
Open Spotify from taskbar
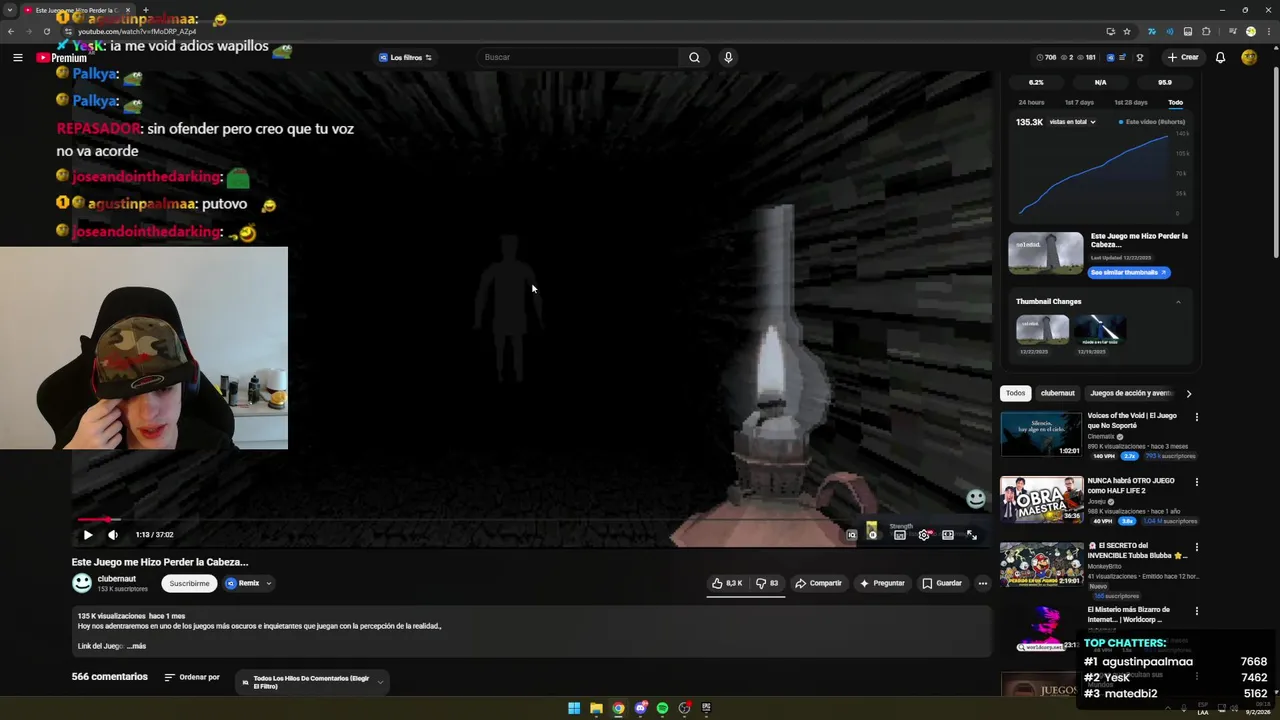pyautogui.click(x=662, y=708)
